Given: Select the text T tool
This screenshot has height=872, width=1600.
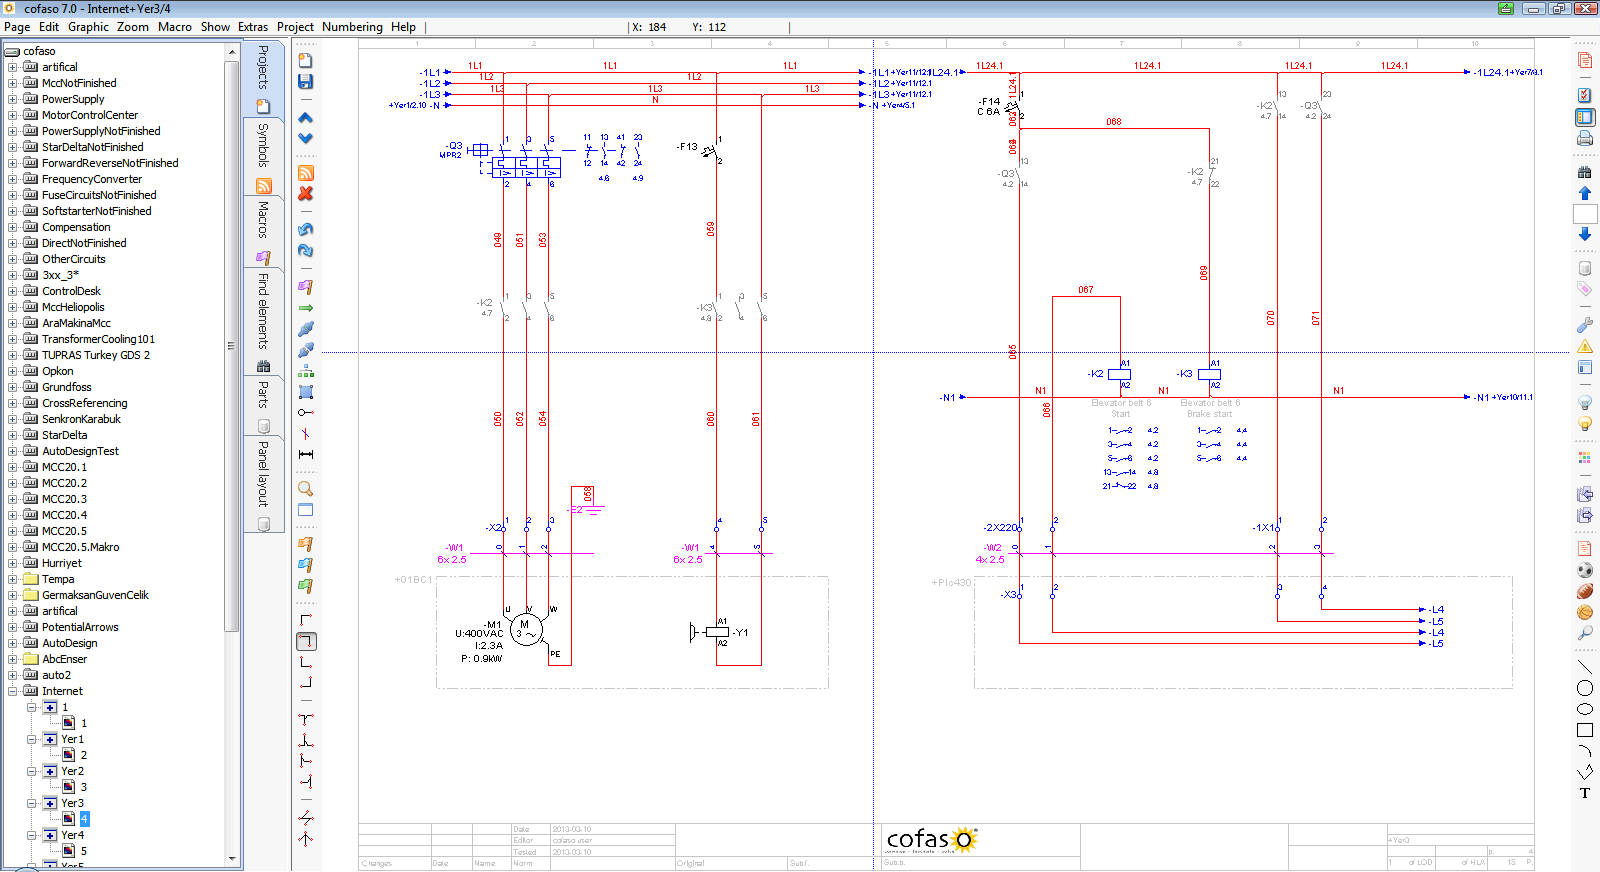Looking at the screenshot, I should [x=1585, y=793].
